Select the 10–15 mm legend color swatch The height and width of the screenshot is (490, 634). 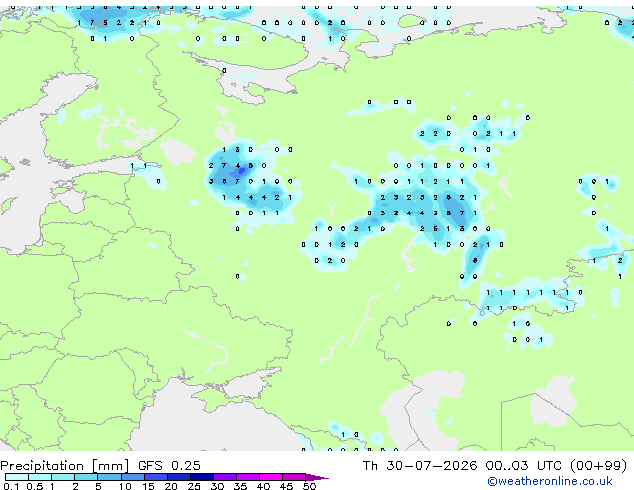click(133, 477)
